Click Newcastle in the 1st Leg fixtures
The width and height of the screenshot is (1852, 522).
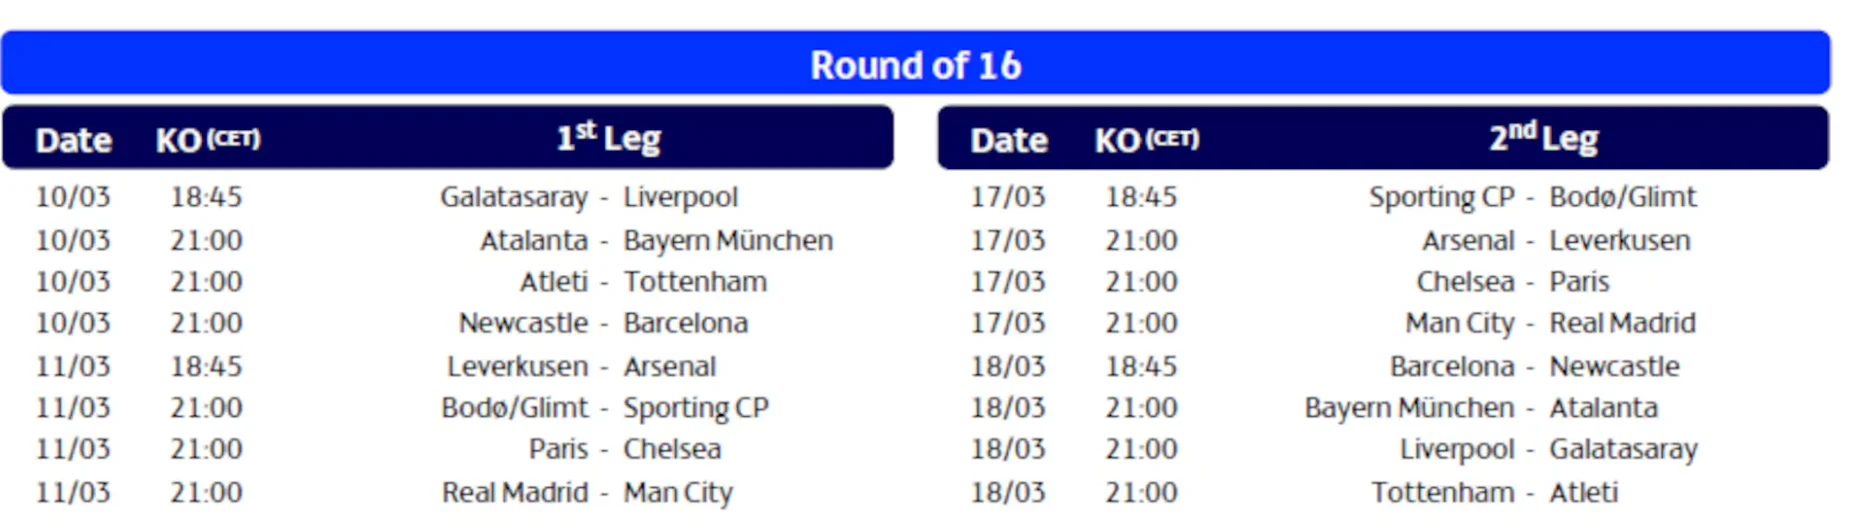tap(523, 323)
